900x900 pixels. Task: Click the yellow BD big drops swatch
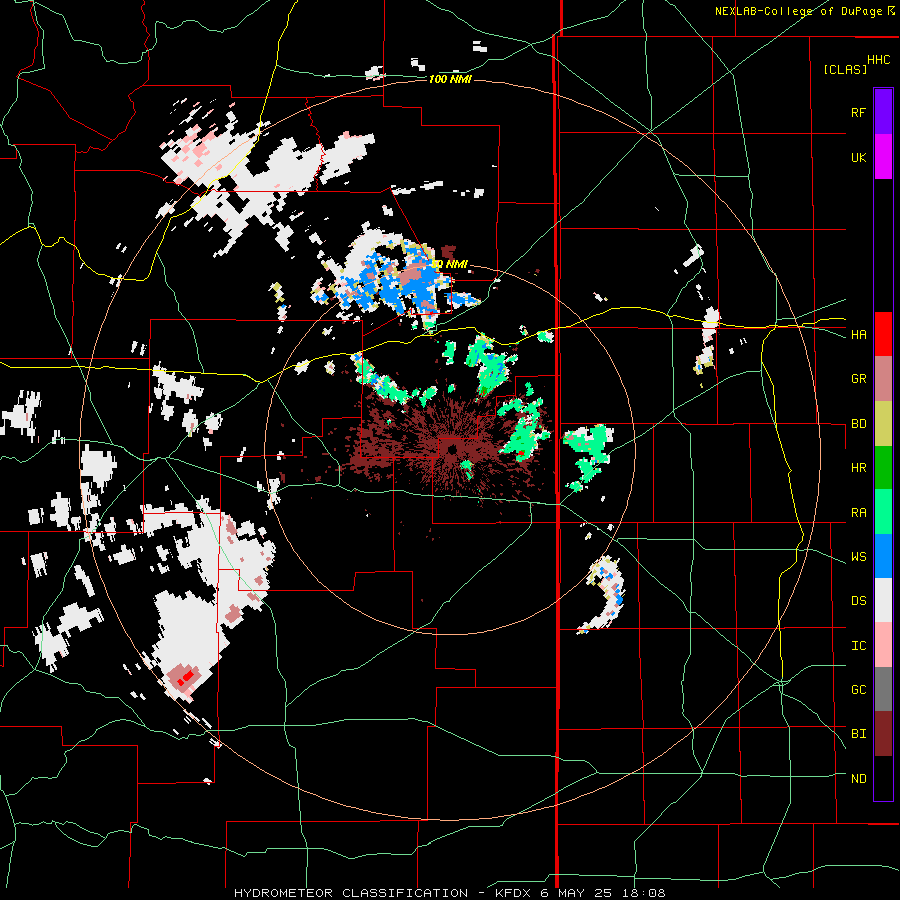[883, 423]
